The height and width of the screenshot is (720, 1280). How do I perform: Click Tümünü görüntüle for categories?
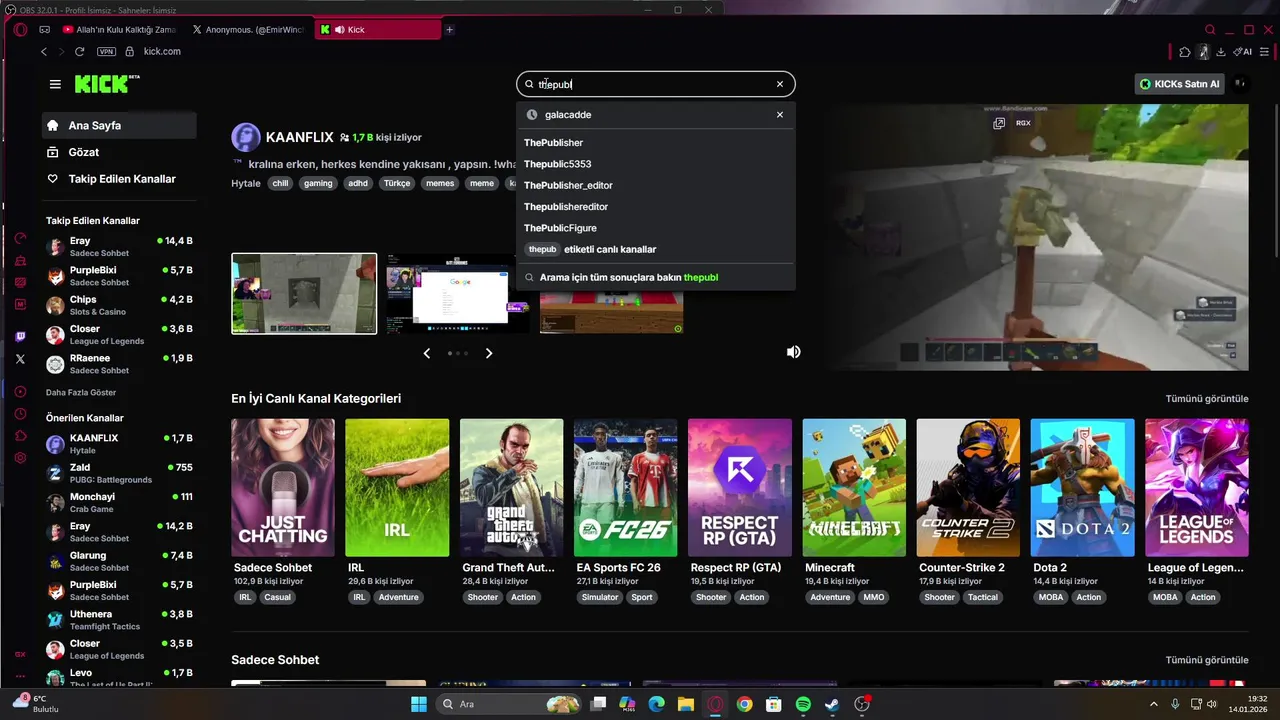coord(1207,398)
